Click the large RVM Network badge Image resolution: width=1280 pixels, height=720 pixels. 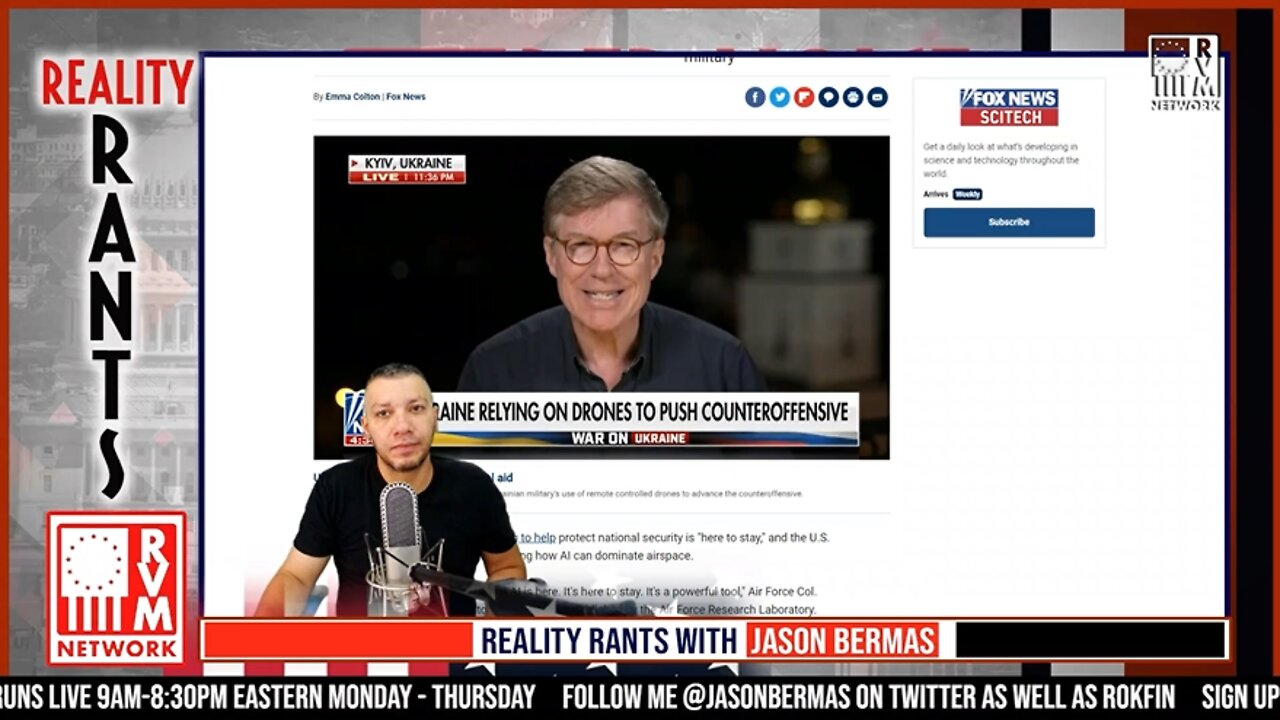pos(116,588)
